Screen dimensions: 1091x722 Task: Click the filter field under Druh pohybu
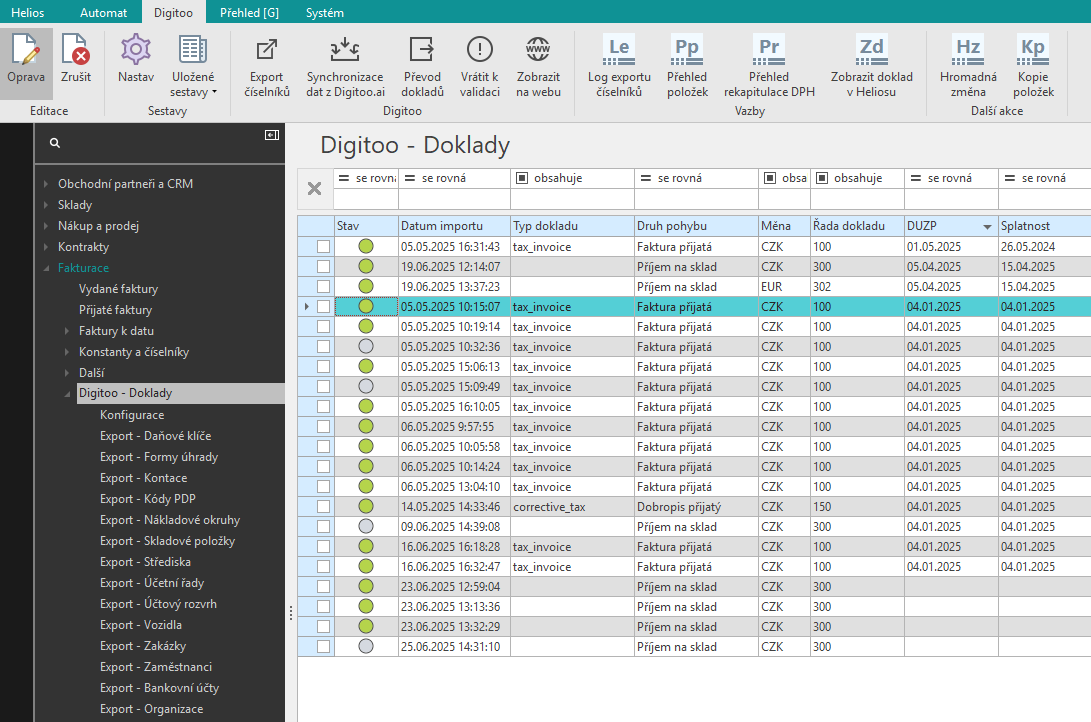coord(696,200)
